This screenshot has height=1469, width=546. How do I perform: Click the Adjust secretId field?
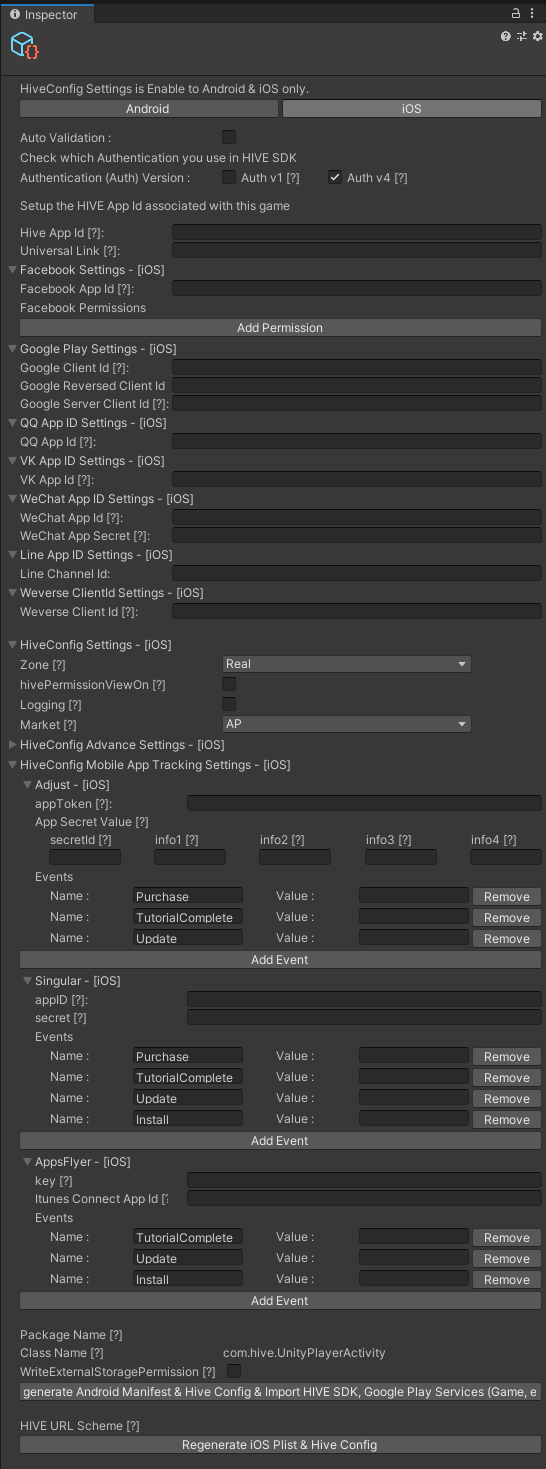(85, 857)
